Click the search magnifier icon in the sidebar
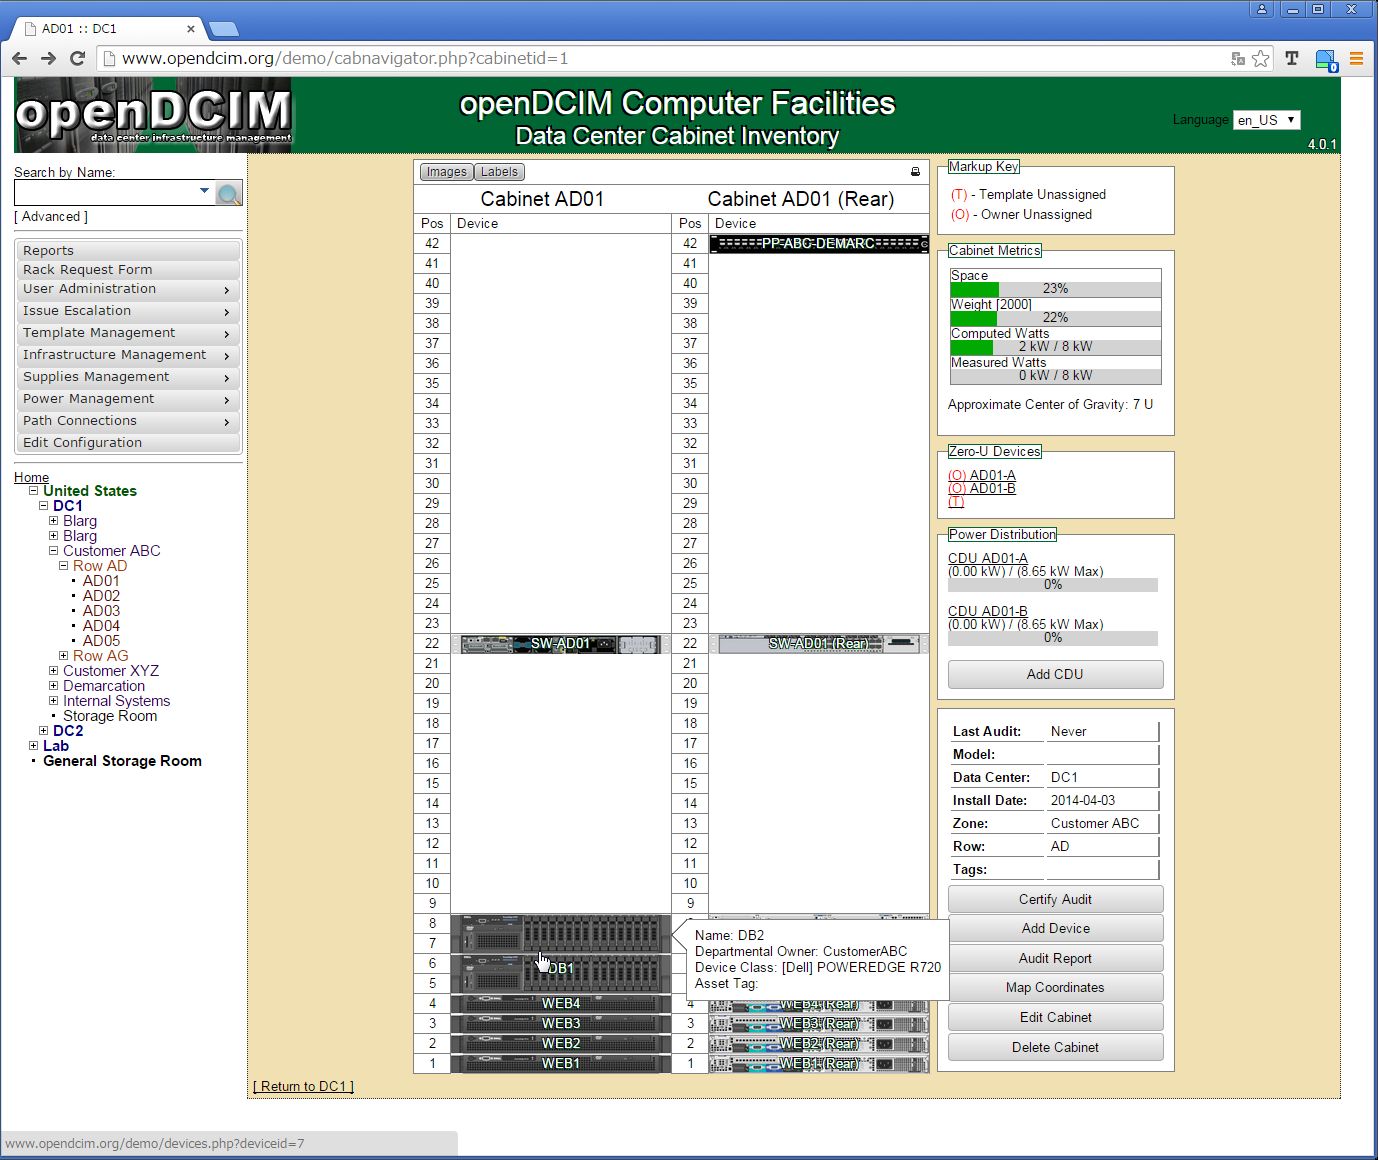This screenshot has width=1378, height=1160. tap(229, 192)
